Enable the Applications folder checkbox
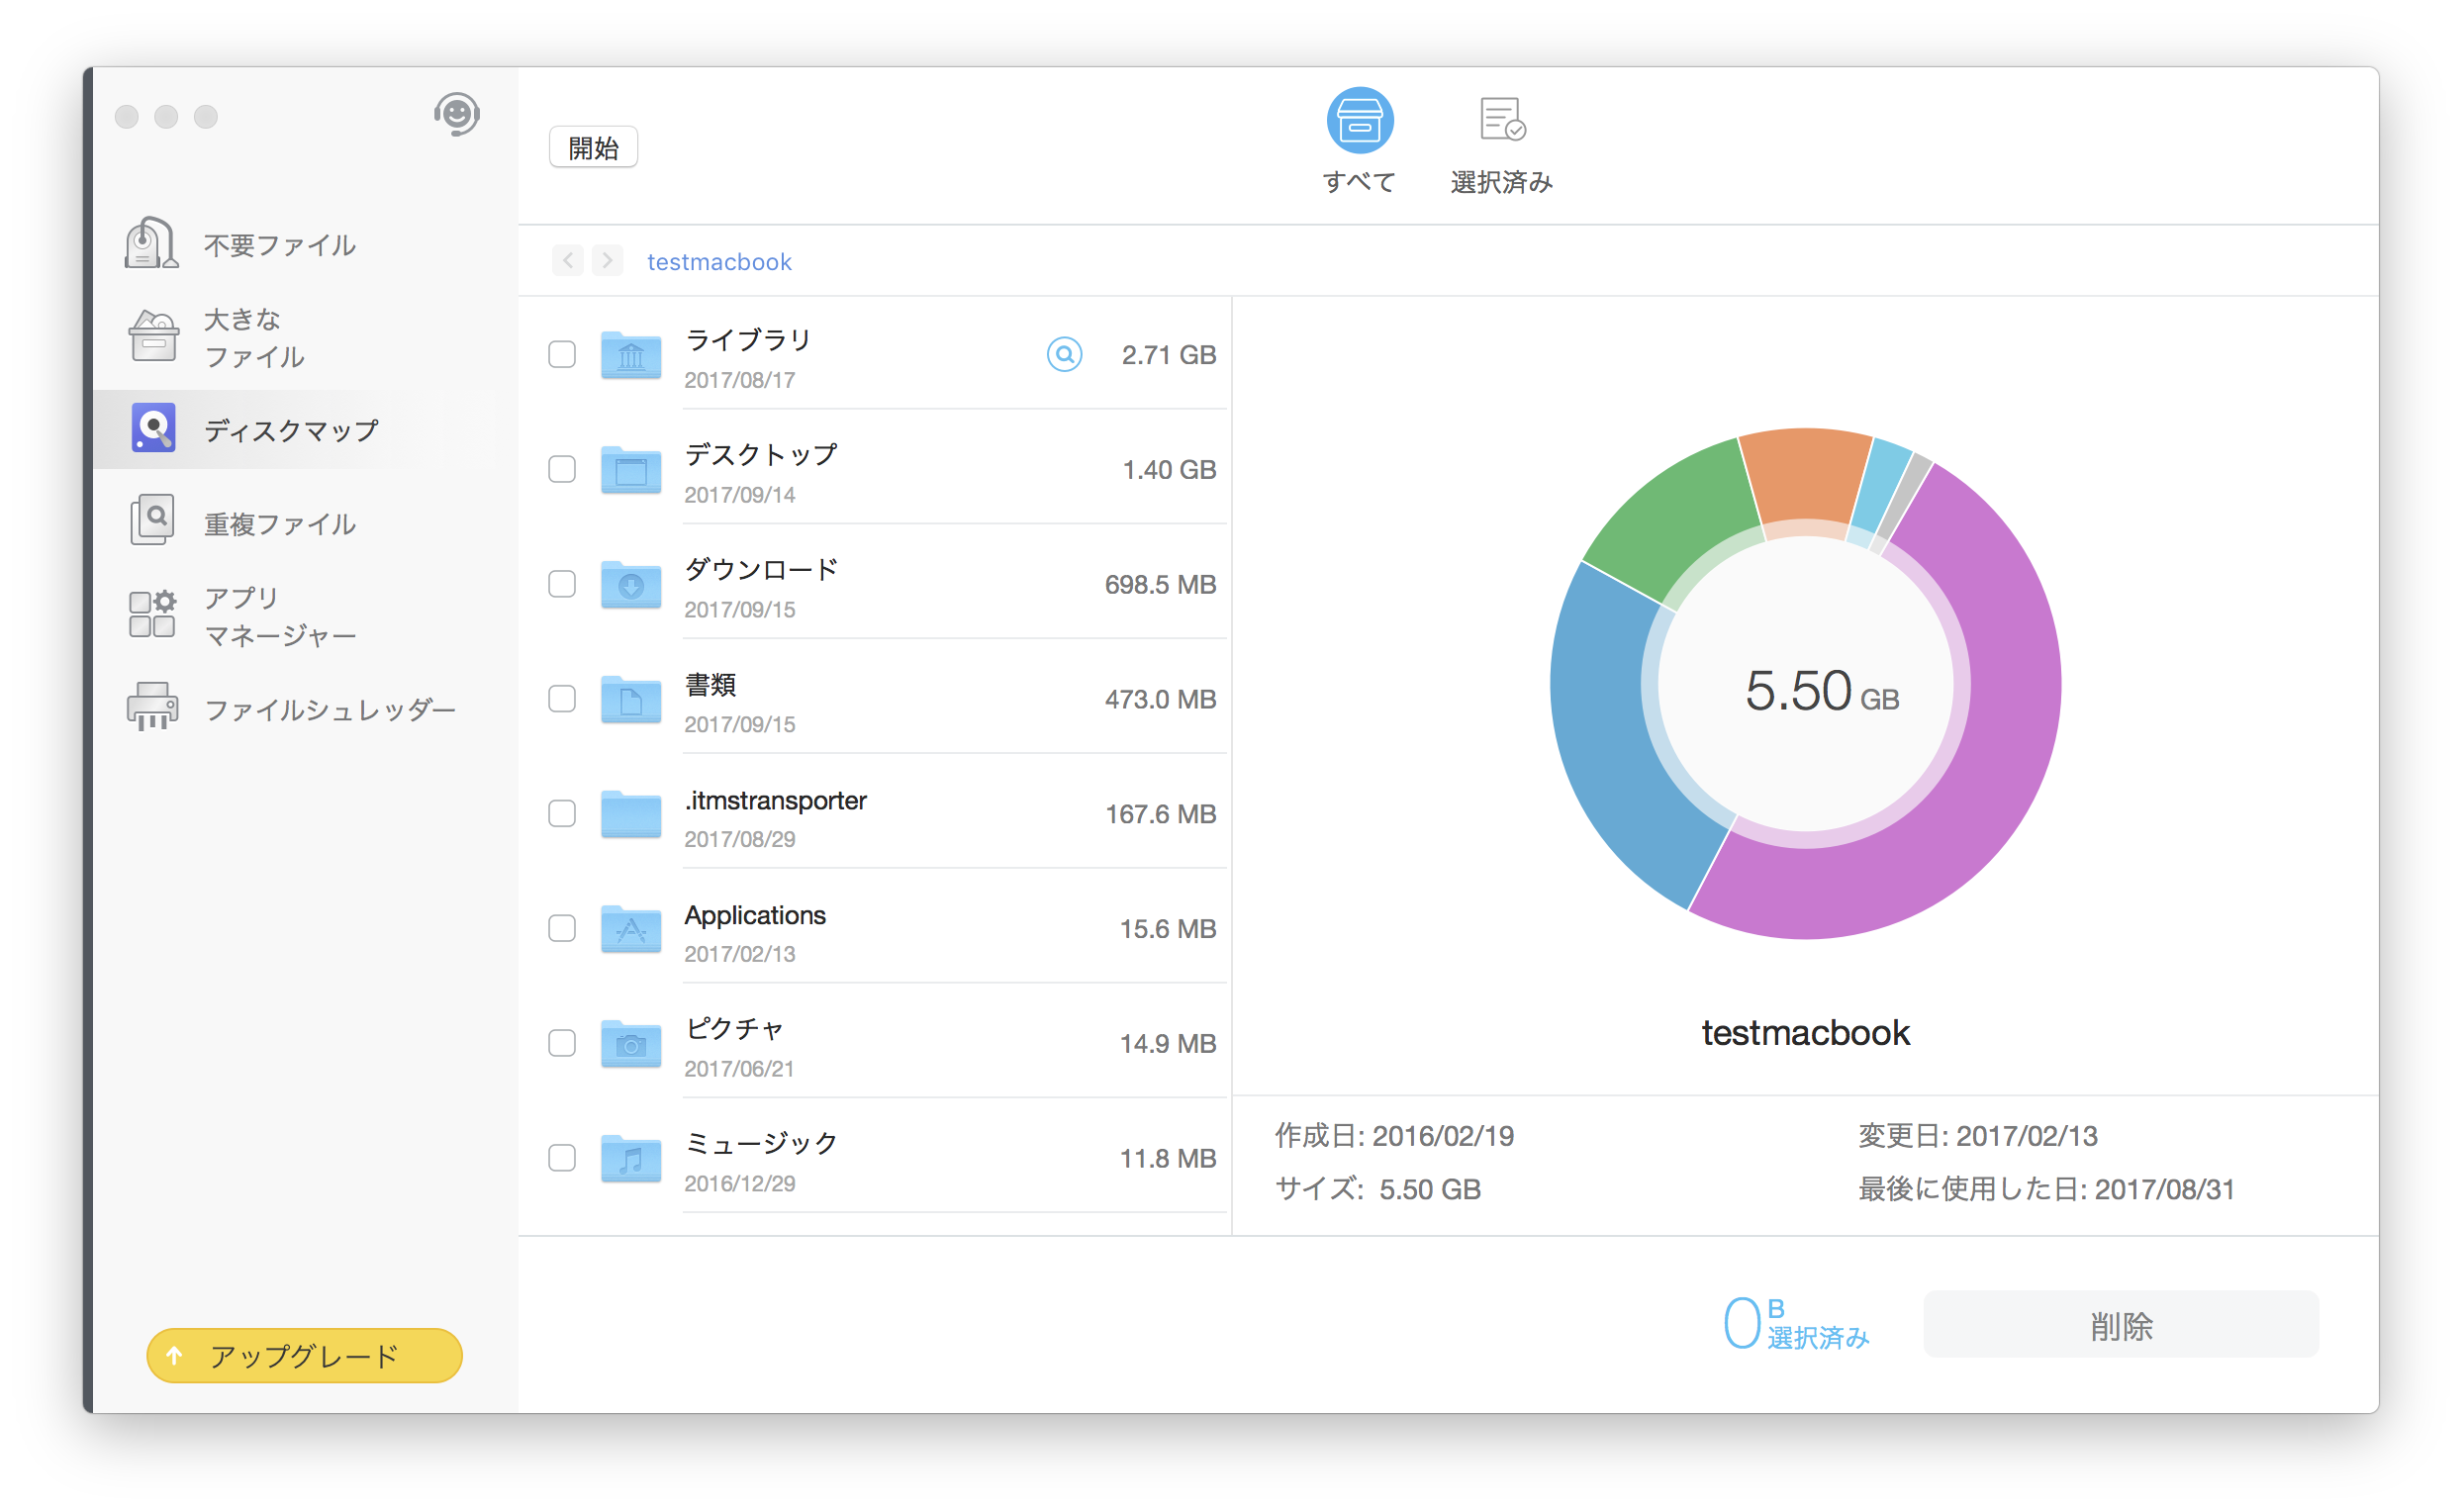 (562, 928)
